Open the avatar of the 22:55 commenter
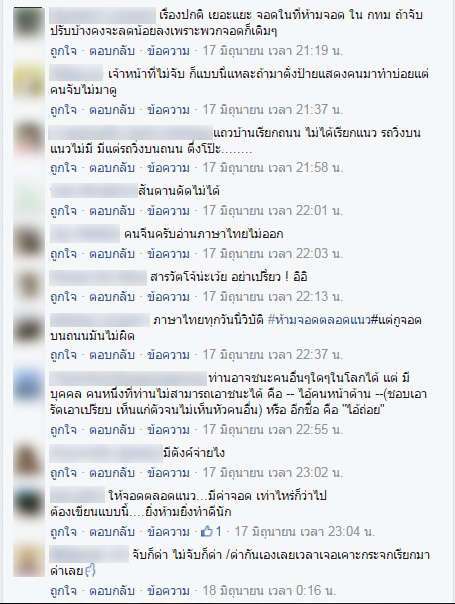 pos(29,387)
